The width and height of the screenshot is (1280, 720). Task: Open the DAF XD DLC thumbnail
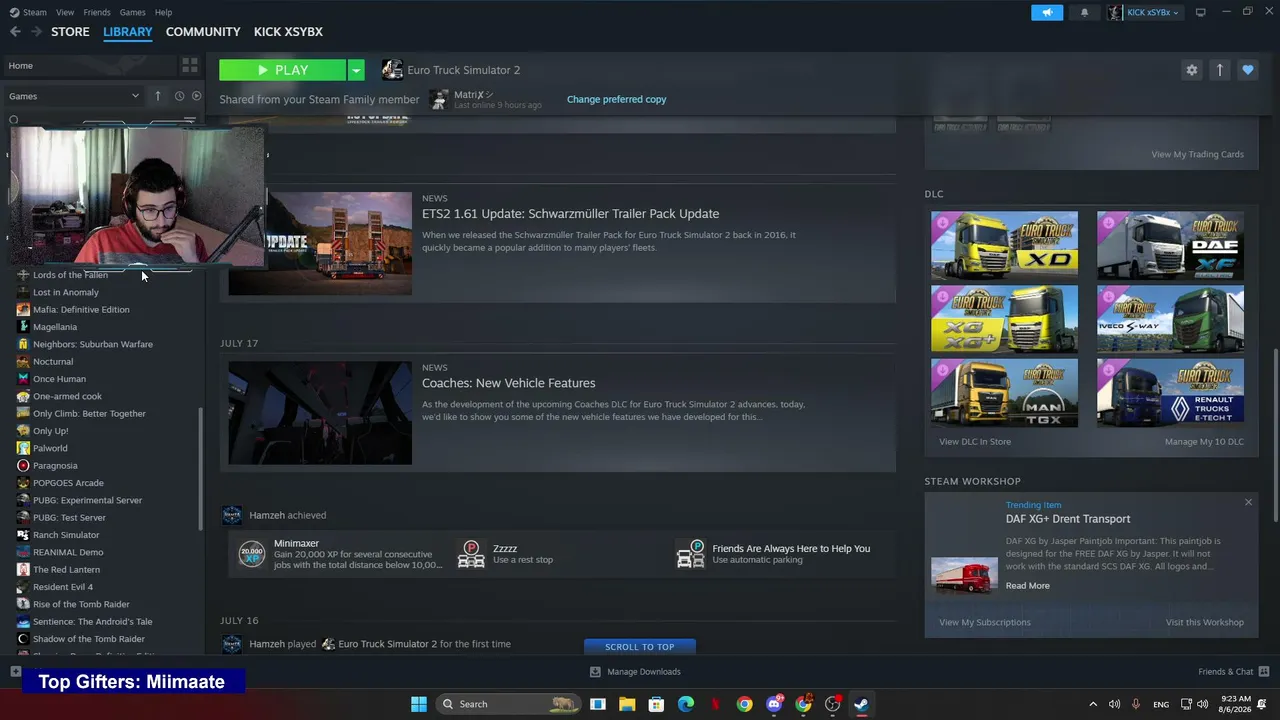(x=1005, y=244)
